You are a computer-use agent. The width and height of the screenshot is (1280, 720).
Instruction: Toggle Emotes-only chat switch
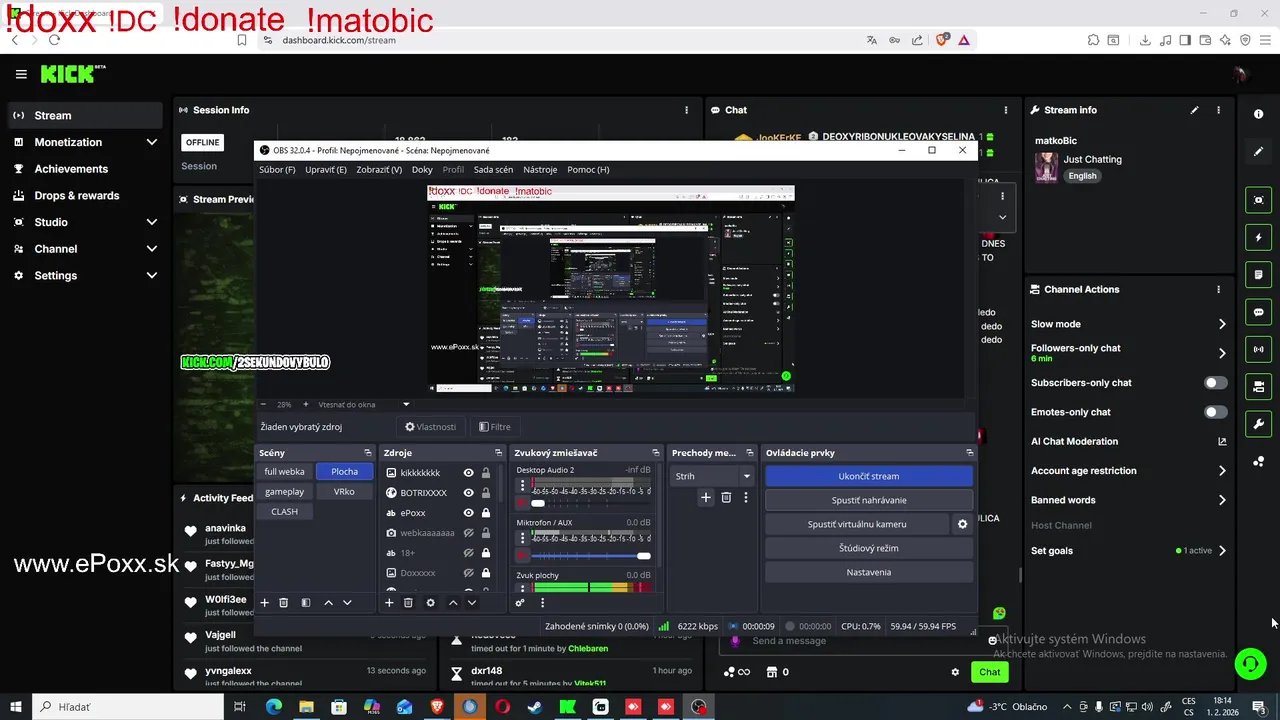click(x=1215, y=412)
